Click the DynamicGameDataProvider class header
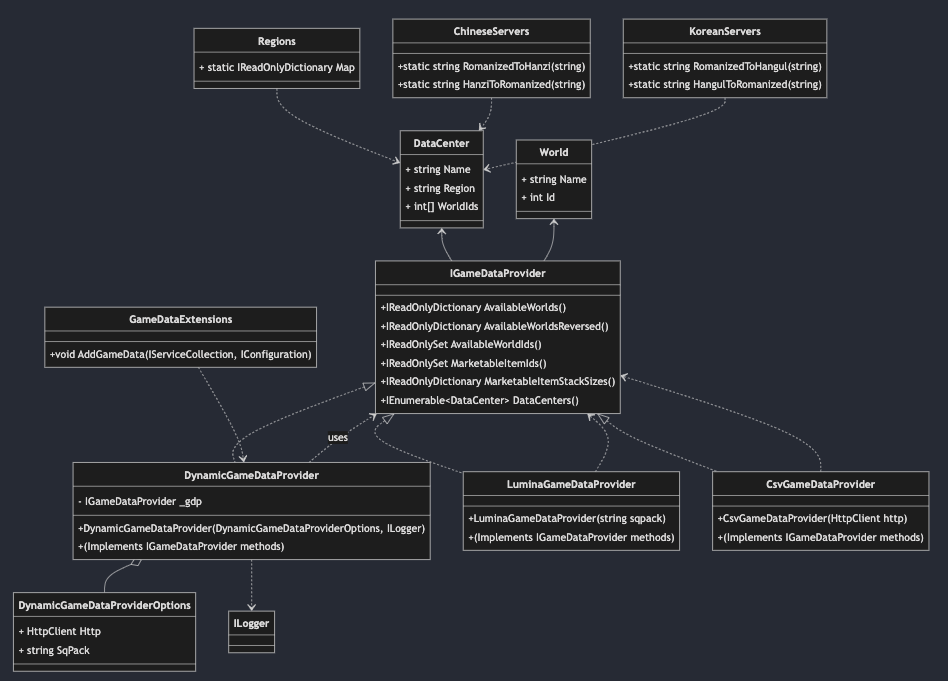 pyautogui.click(x=250, y=475)
